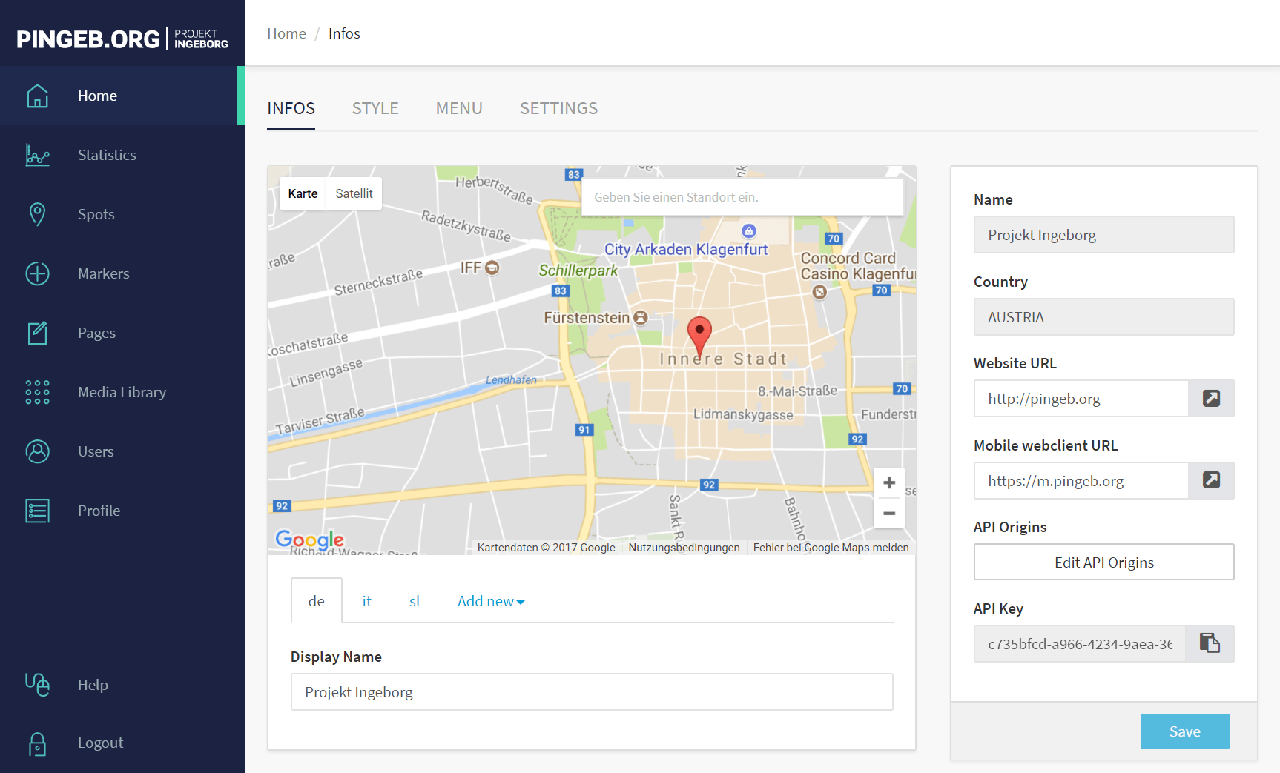The width and height of the screenshot is (1280, 773).
Task: Copy the API Key with clipboard icon
Action: pyautogui.click(x=1210, y=643)
